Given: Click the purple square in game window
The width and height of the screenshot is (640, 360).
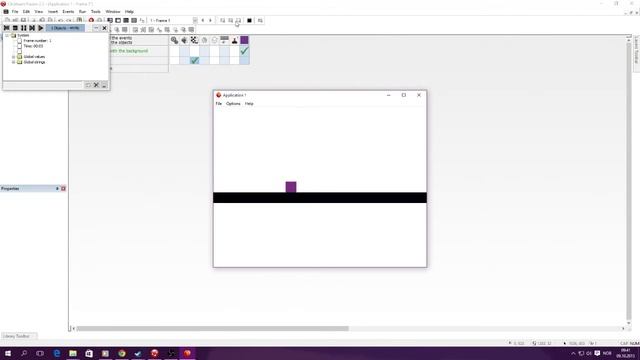Looking at the screenshot, I should click(x=291, y=187).
